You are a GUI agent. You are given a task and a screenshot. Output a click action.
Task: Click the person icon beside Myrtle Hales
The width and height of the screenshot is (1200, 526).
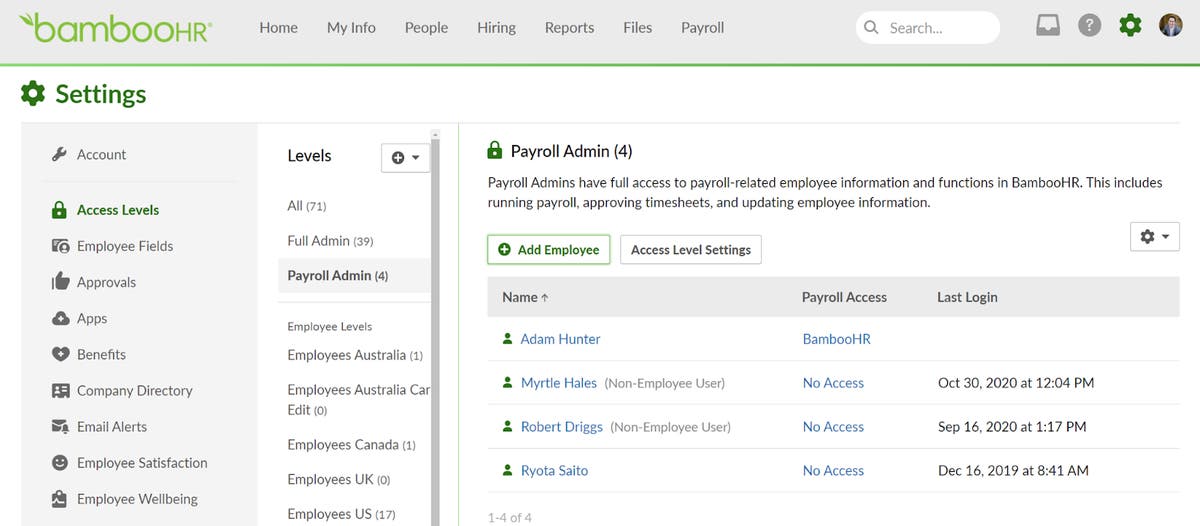[507, 383]
